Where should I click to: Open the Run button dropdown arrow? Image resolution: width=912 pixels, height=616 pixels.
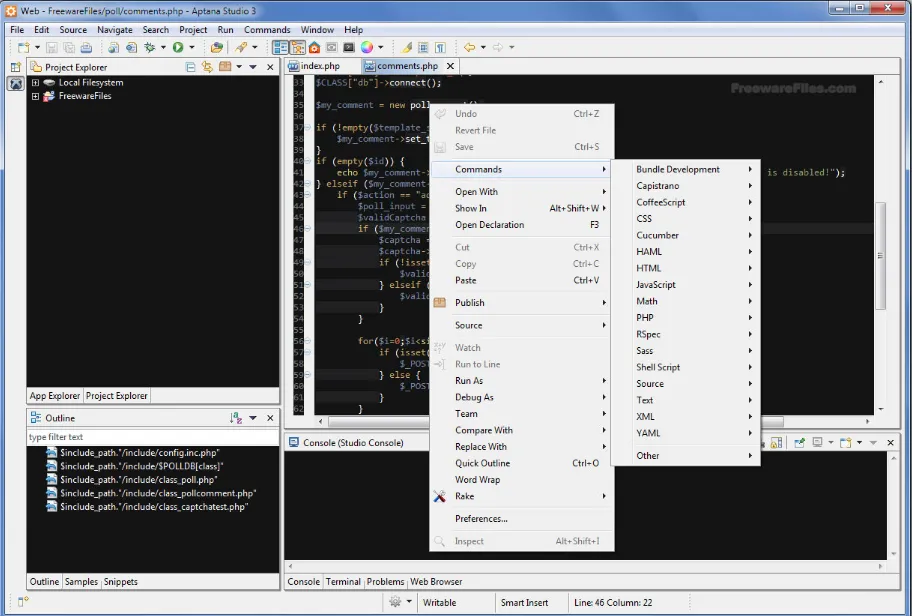click(191, 48)
